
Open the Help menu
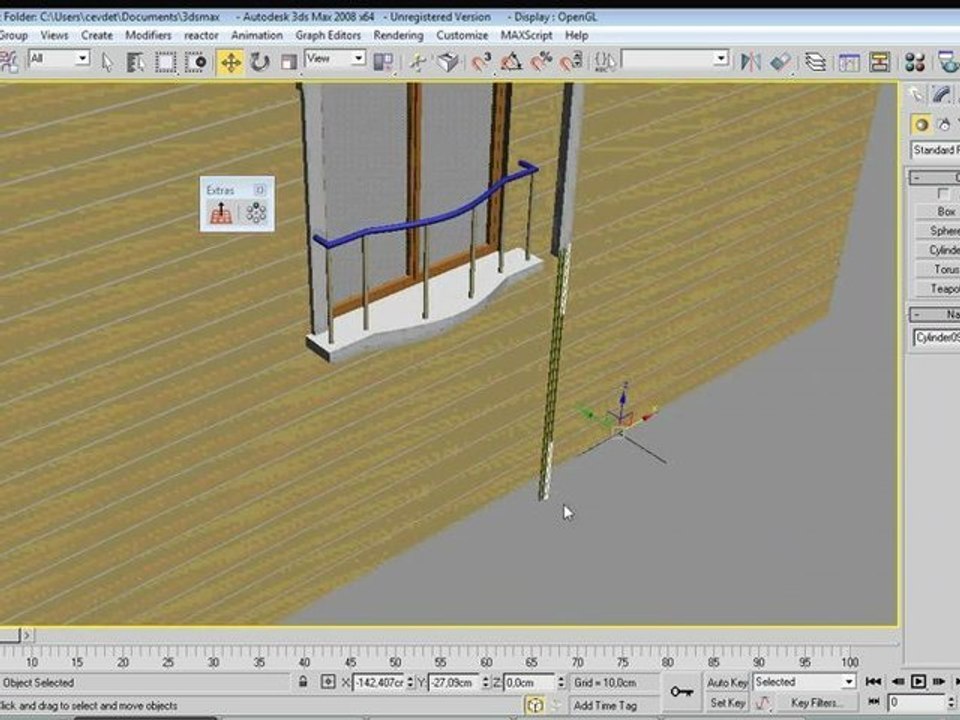(x=577, y=36)
